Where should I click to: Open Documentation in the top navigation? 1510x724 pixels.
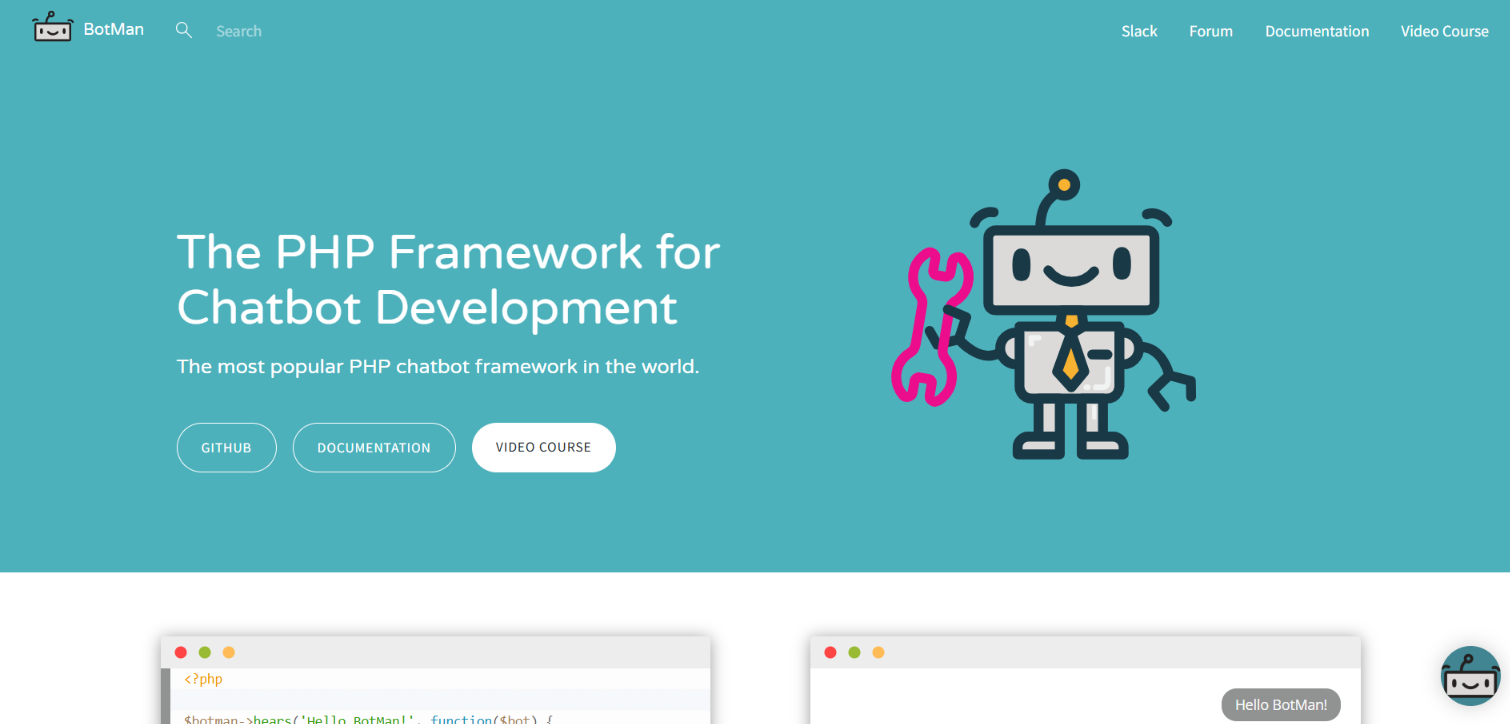coord(1317,31)
